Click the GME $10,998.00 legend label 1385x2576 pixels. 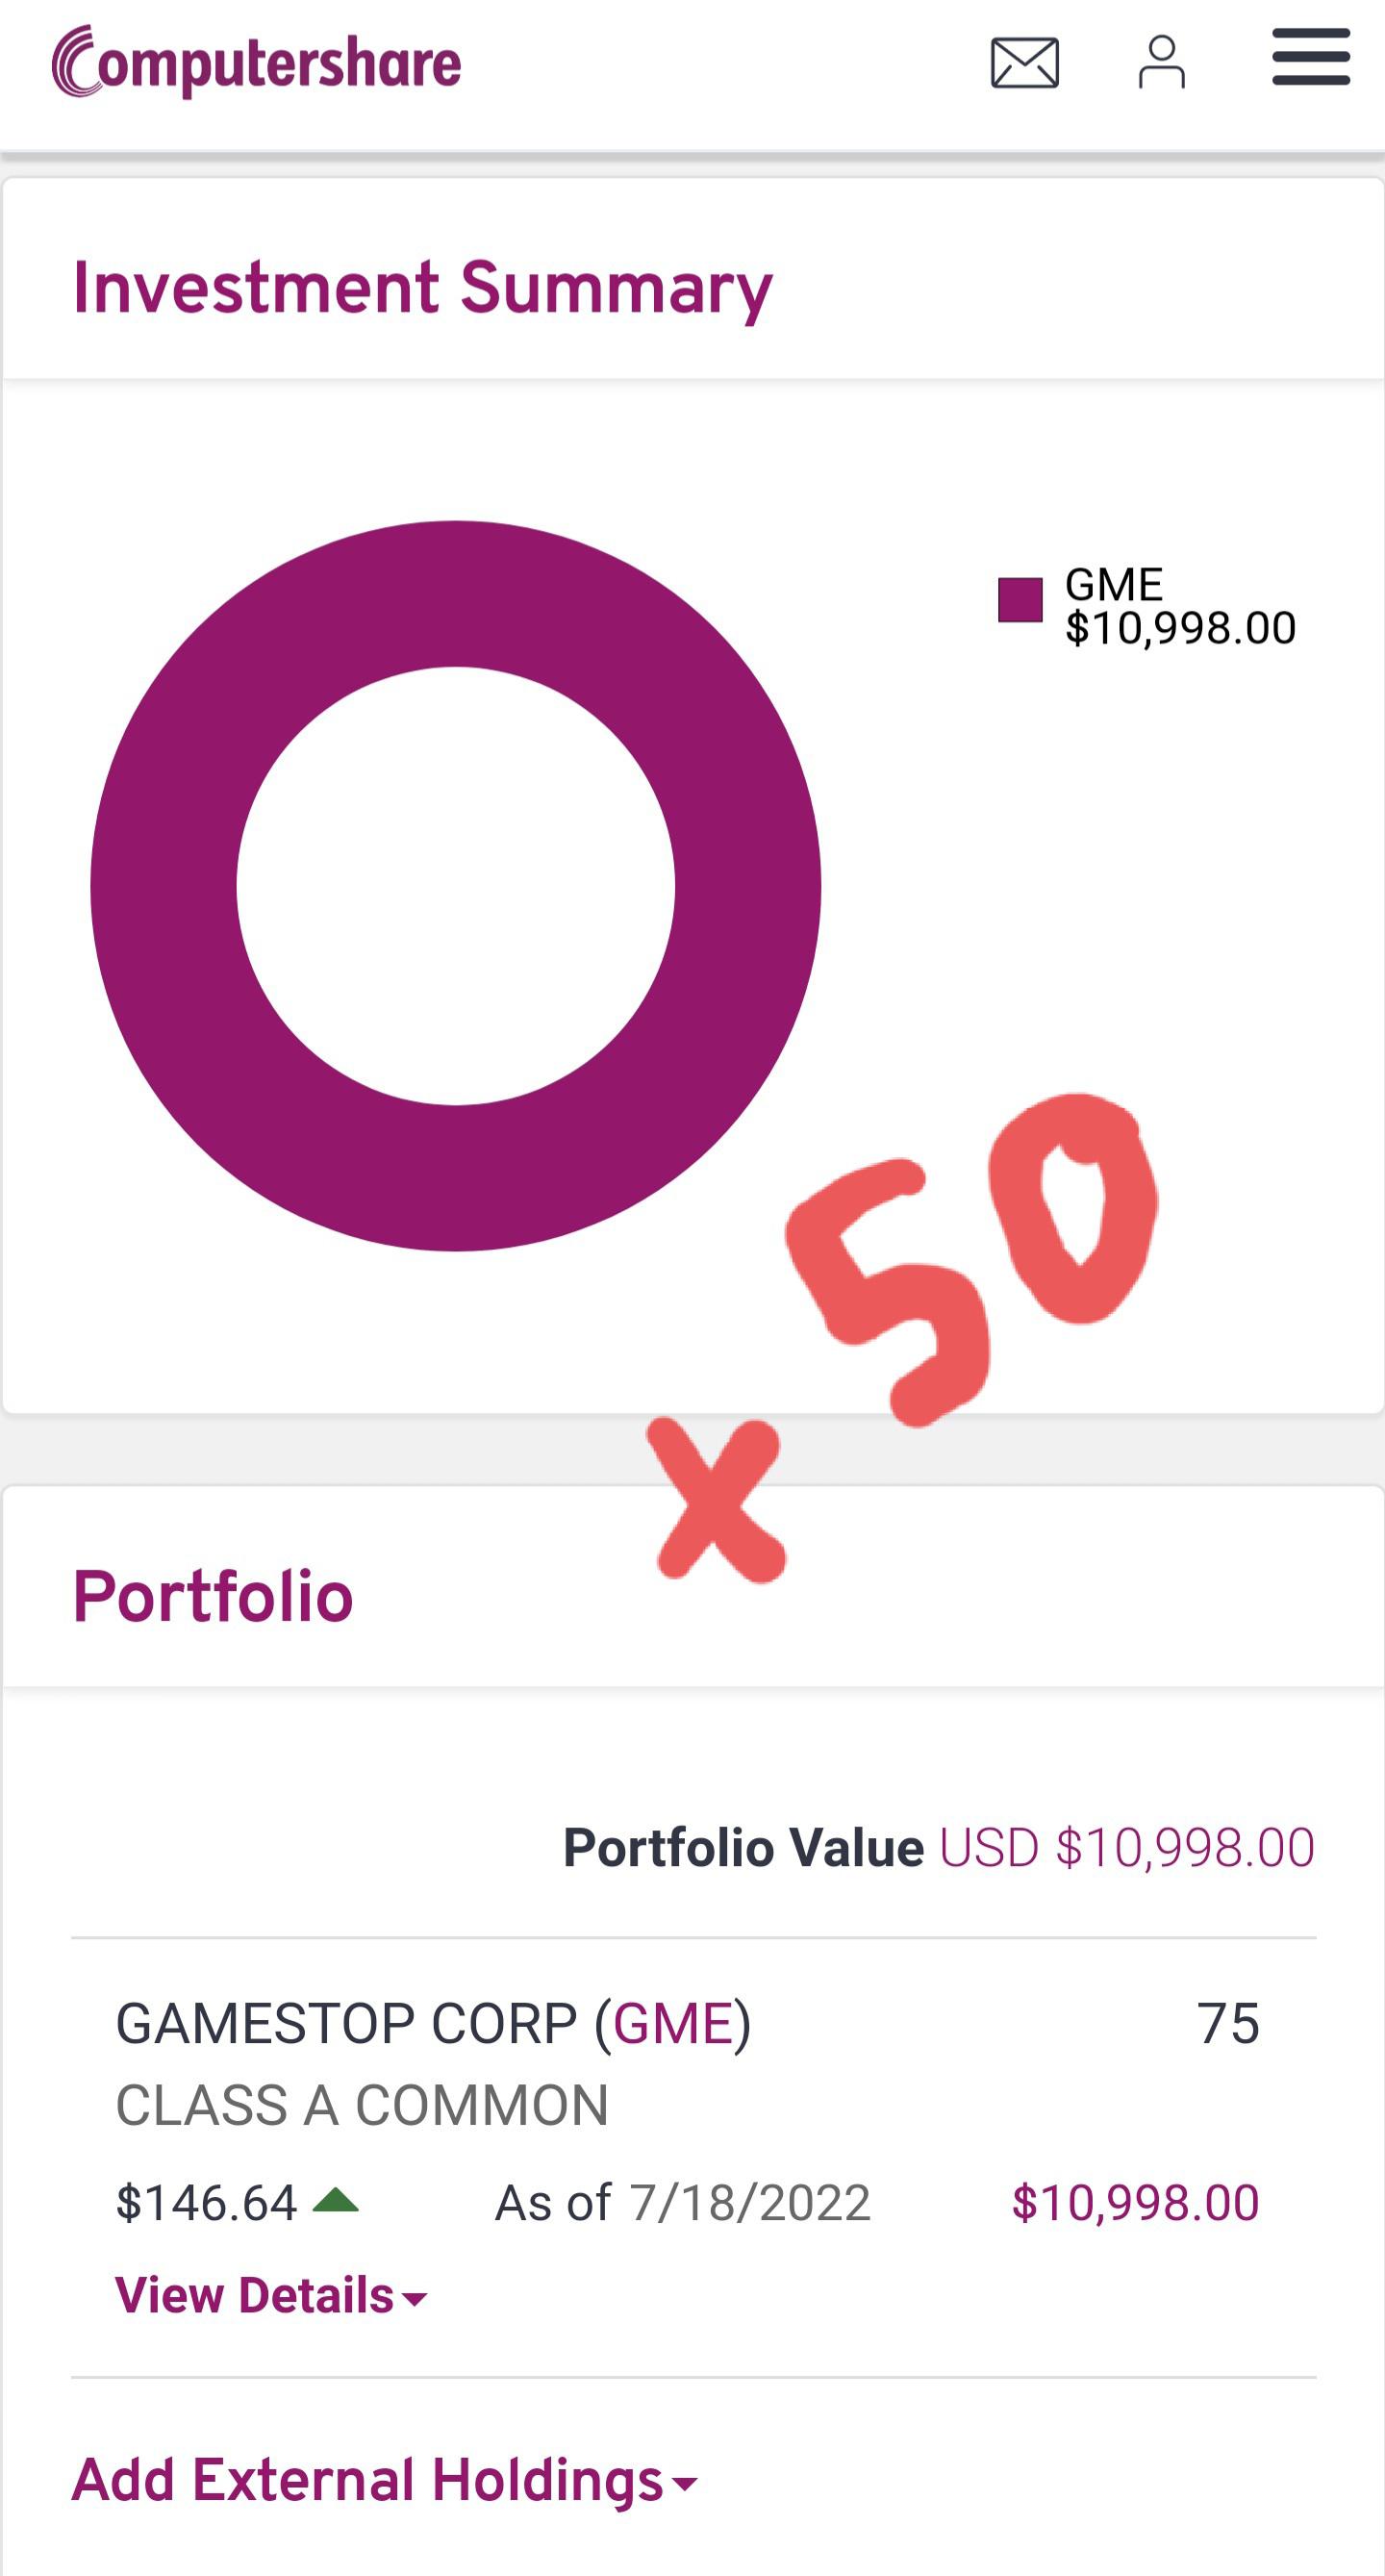click(1180, 606)
